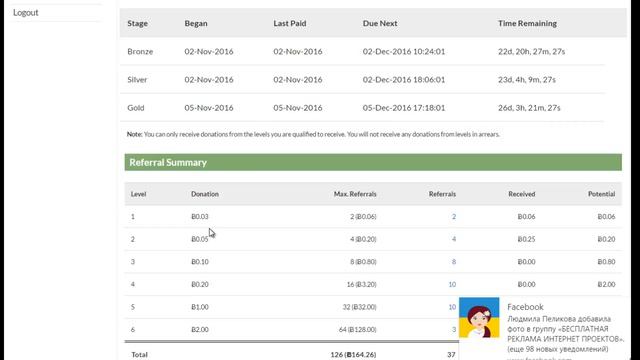Screen dimensions: 640x360
Task: Click Facebook notification avatar thumbnail
Action: 479,318
